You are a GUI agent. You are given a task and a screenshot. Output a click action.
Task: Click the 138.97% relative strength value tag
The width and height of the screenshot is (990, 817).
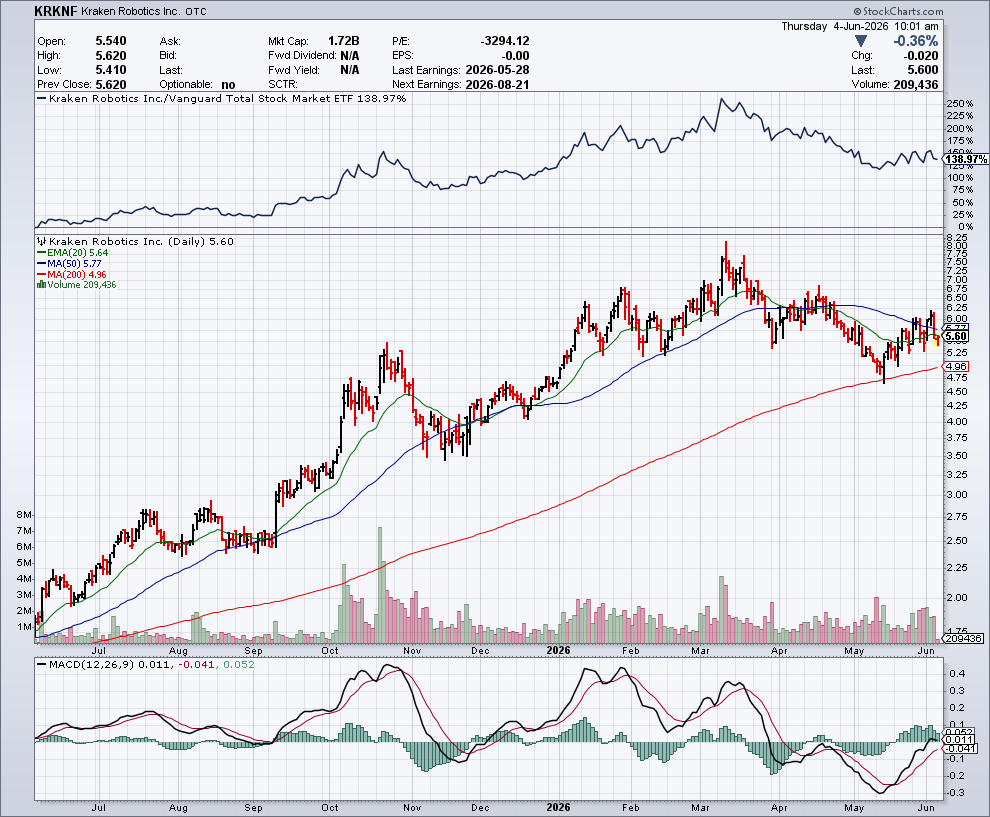966,159
